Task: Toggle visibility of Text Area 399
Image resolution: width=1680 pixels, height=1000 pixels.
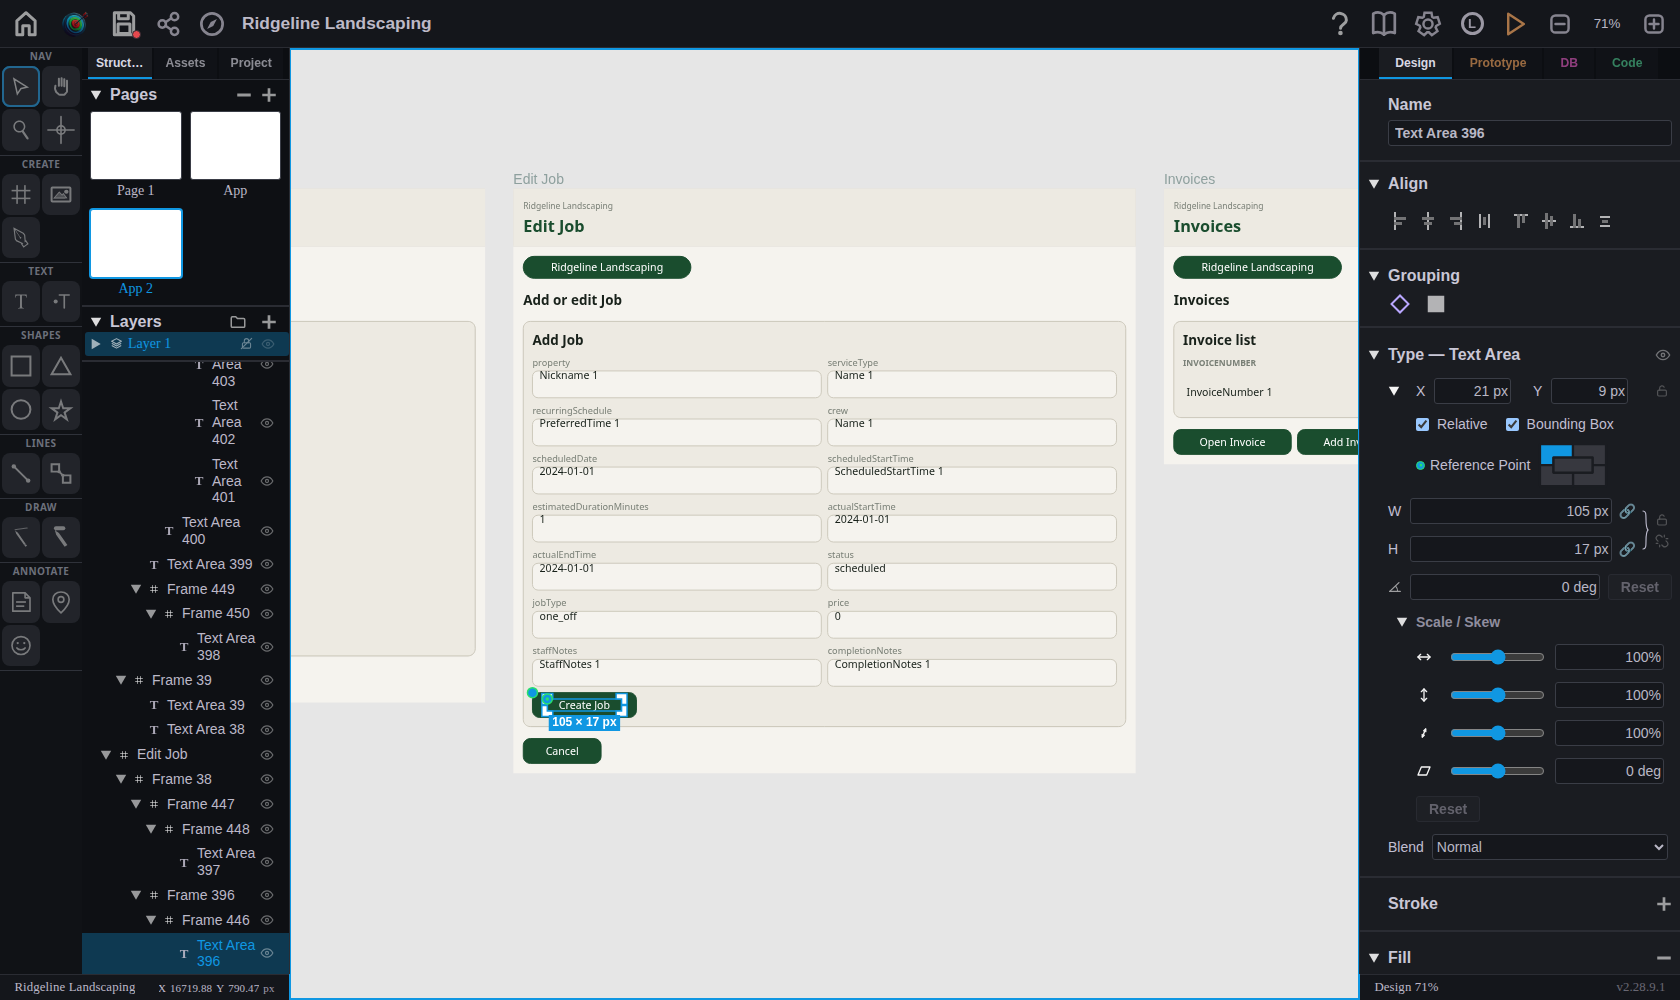Action: tap(267, 564)
